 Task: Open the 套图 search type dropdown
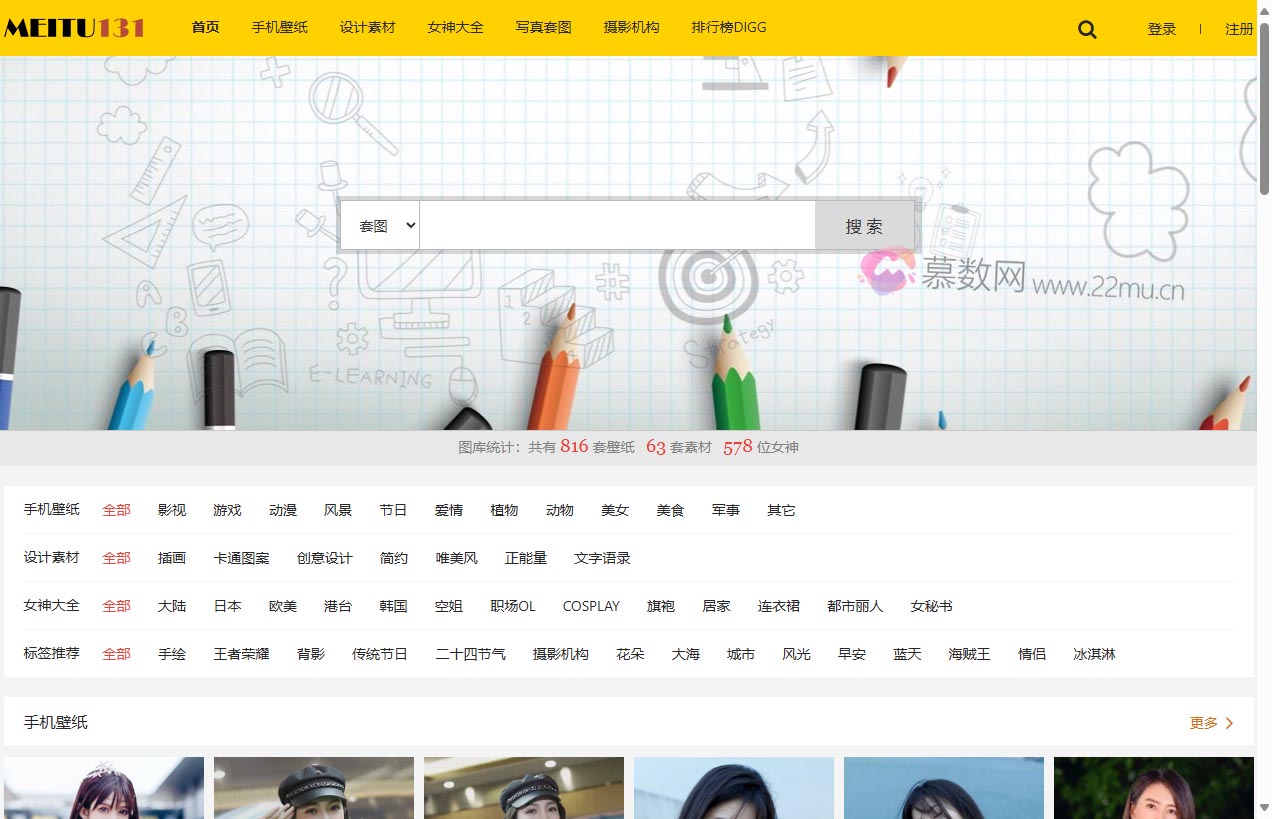coord(380,225)
